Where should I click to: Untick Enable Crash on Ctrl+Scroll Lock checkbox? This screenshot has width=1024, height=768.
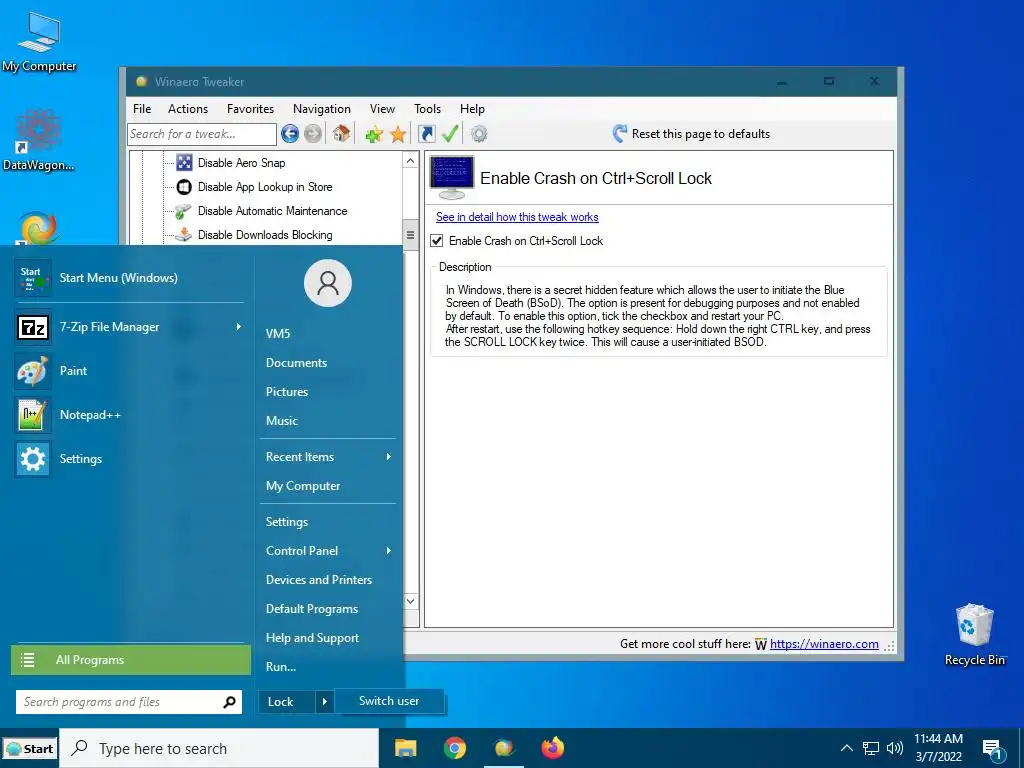point(437,240)
